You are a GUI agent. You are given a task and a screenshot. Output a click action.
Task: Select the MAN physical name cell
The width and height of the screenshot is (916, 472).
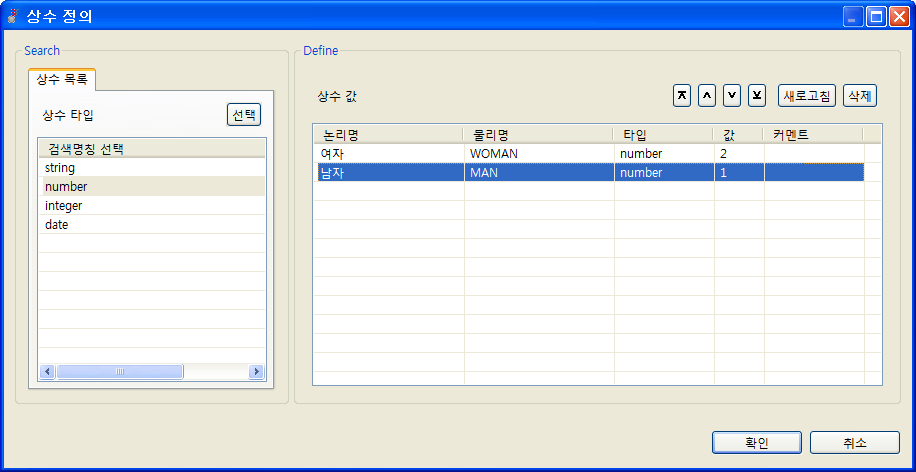[x=540, y=173]
